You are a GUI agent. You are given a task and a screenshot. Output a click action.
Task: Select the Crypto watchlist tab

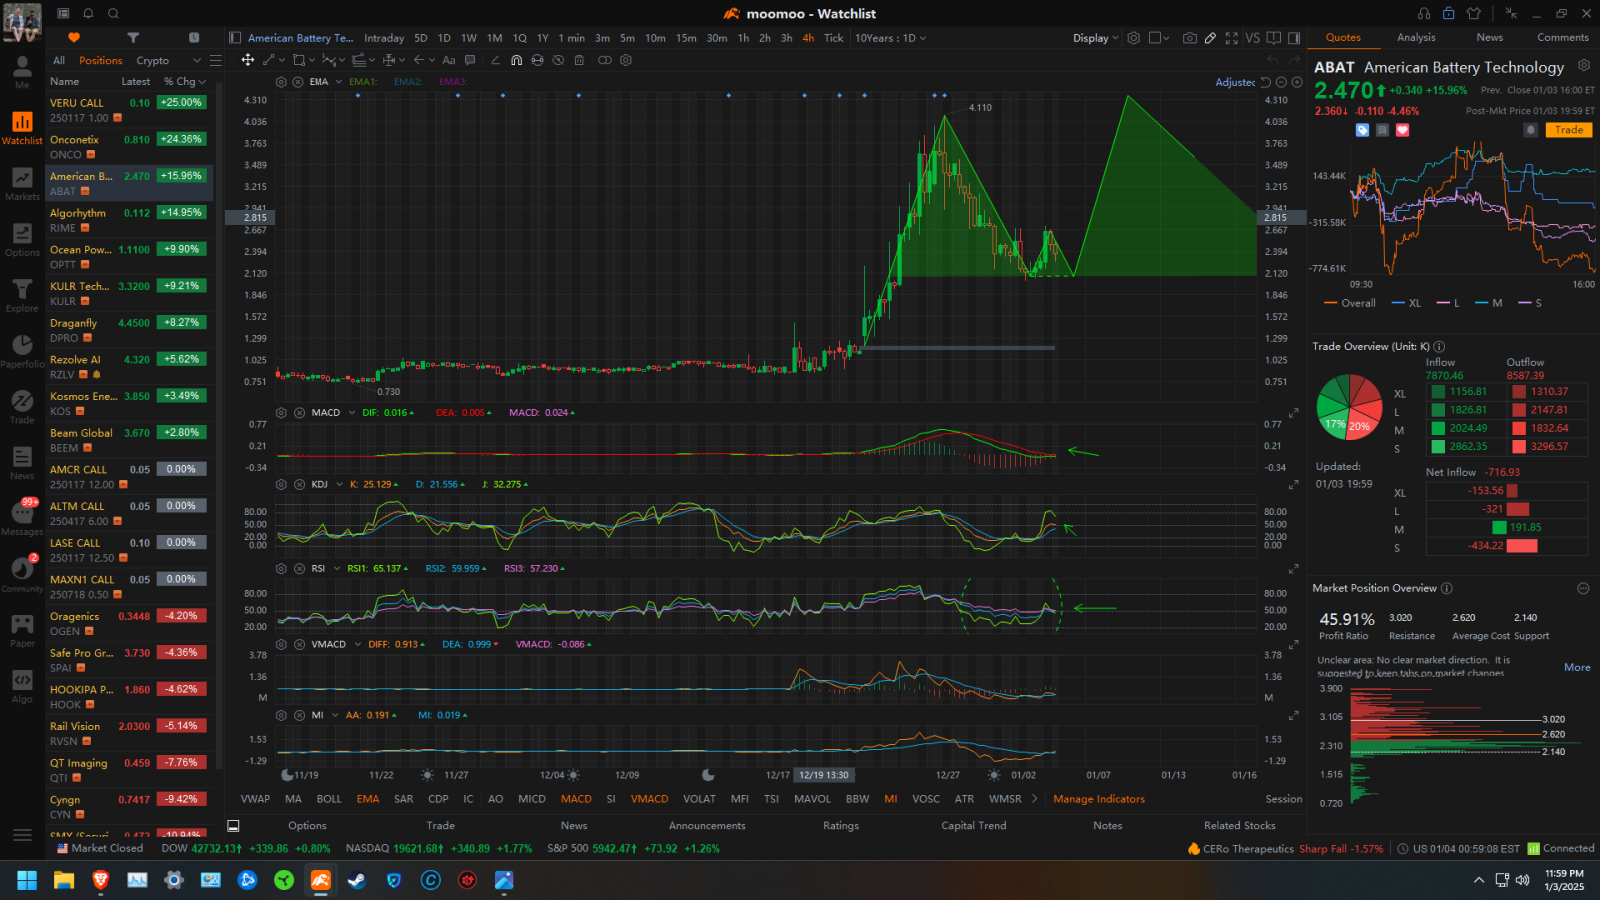[153, 60]
